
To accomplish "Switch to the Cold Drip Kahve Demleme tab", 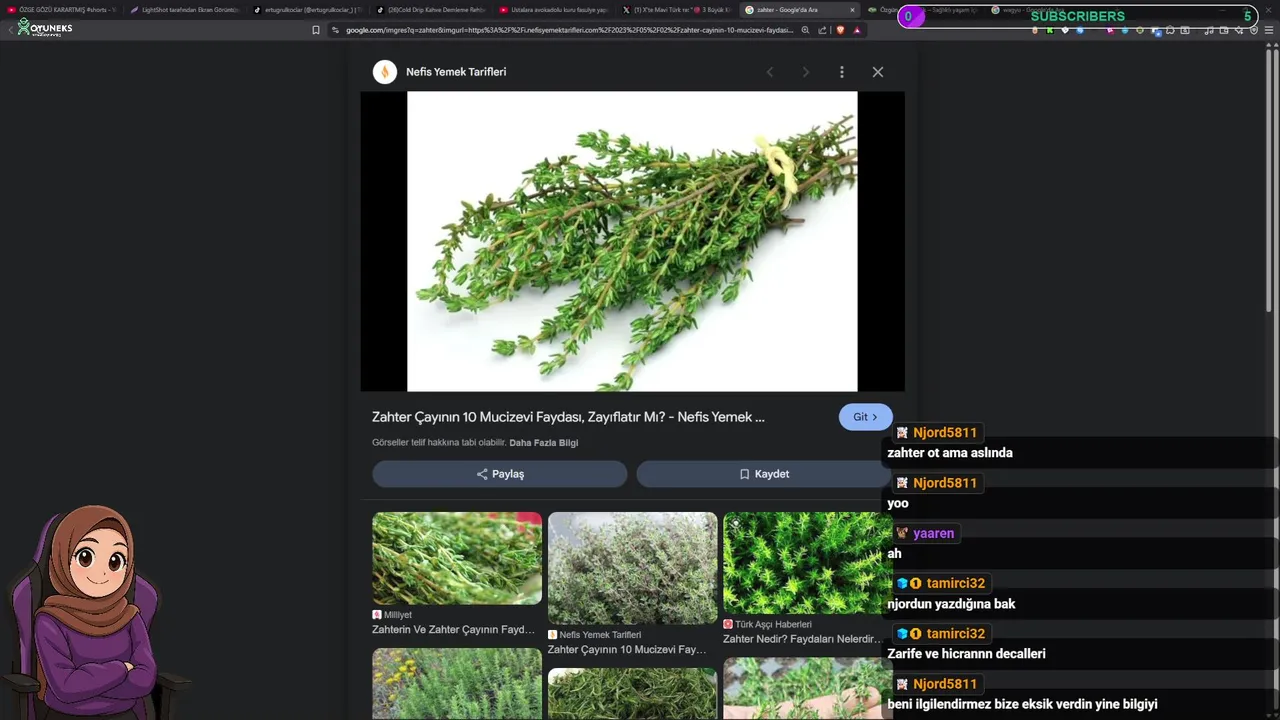I will pos(430,10).
